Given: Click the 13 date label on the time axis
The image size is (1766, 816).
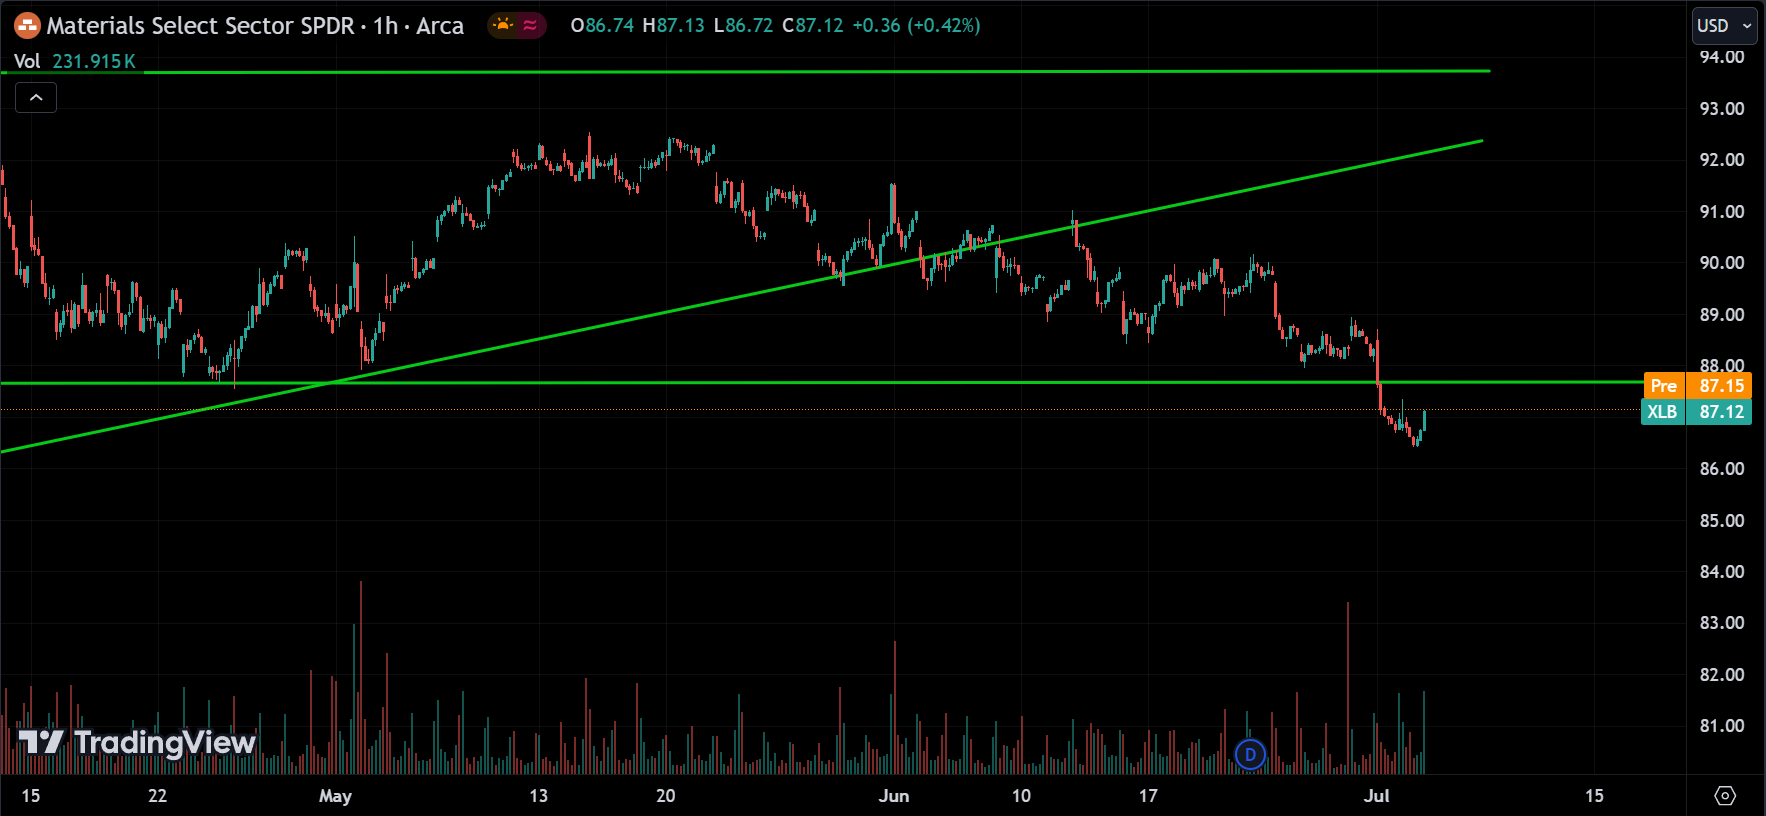Looking at the screenshot, I should point(538,796).
